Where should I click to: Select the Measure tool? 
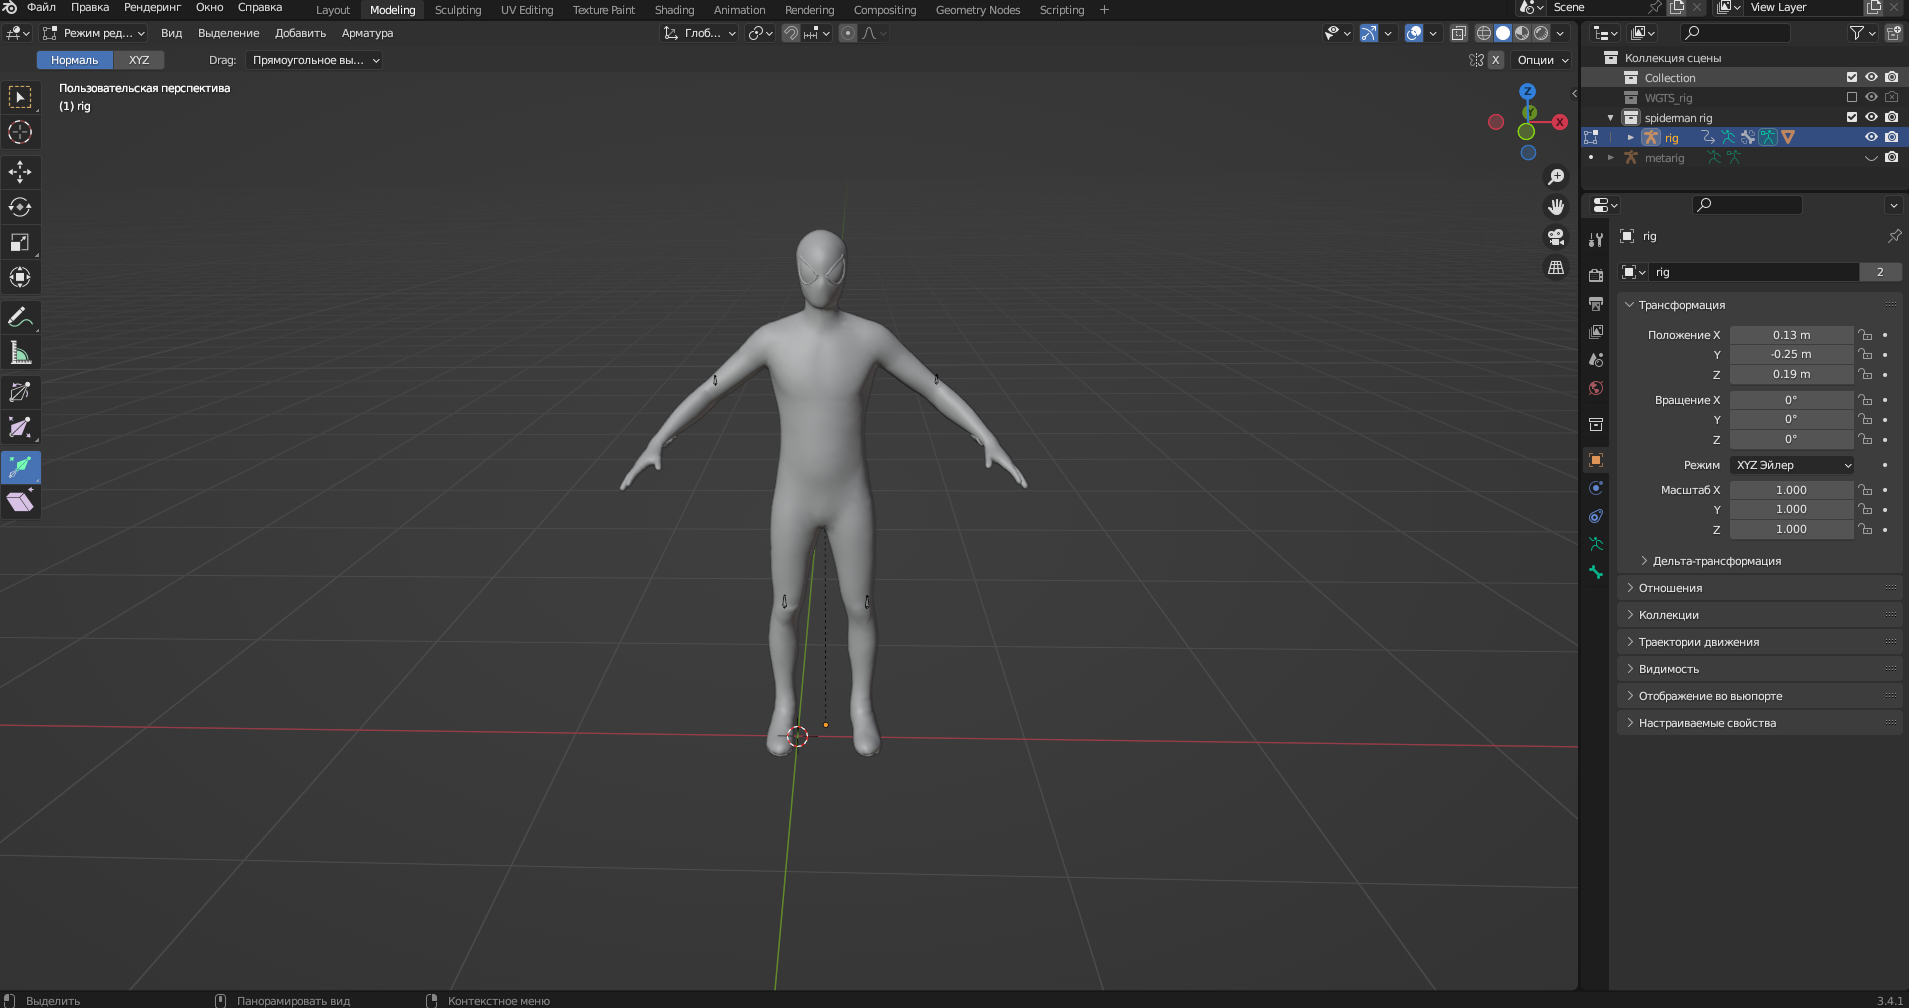pyautogui.click(x=20, y=352)
